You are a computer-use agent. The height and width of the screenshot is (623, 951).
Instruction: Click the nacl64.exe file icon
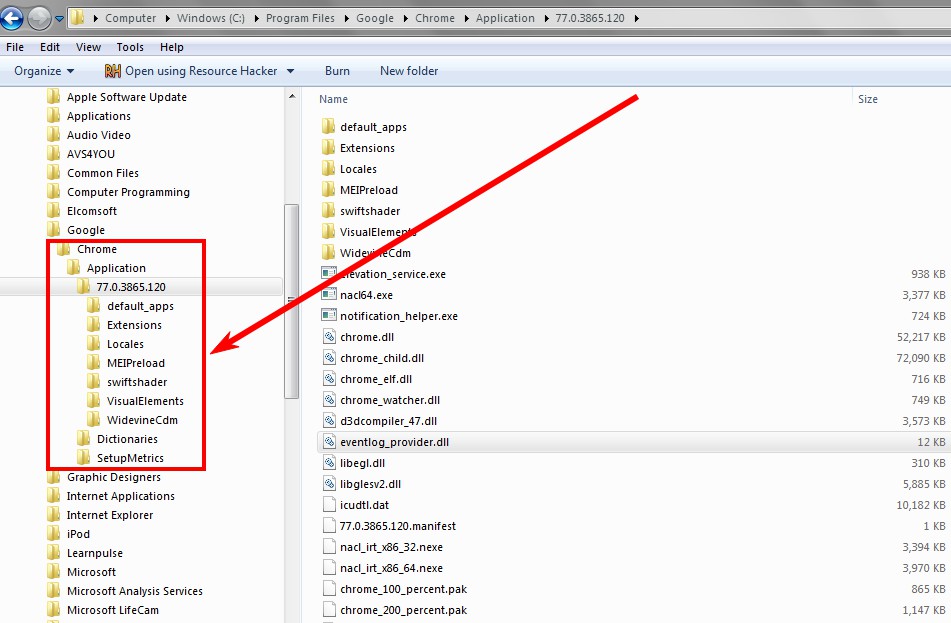329,295
